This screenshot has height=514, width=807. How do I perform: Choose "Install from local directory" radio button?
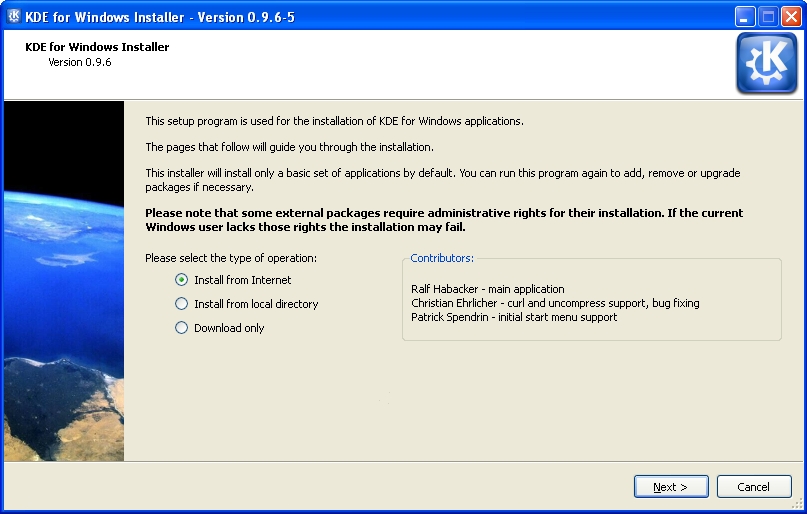coord(181,304)
